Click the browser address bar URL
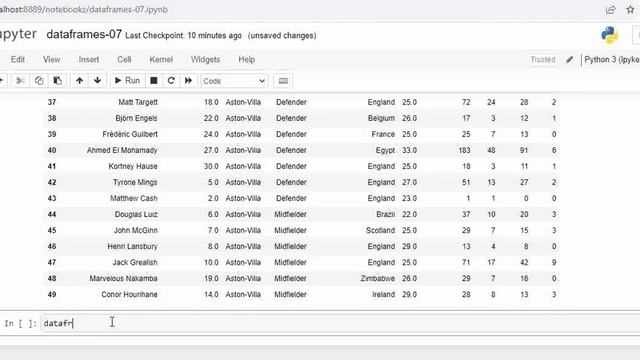 point(84,9)
